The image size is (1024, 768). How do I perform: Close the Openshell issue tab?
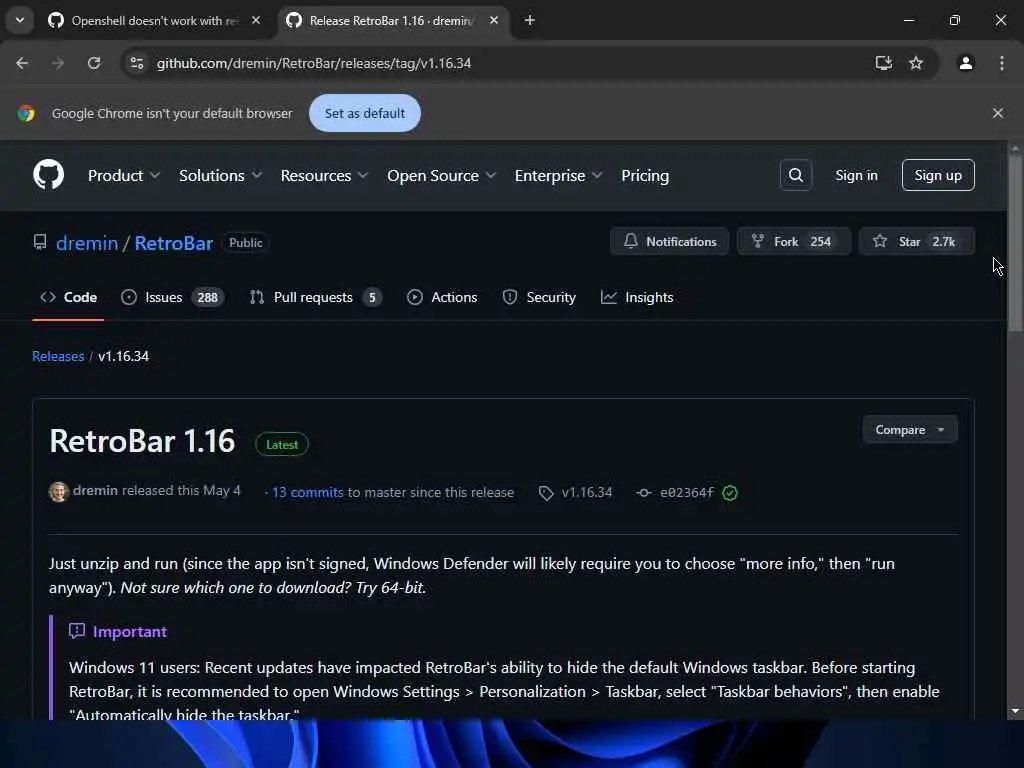[x=256, y=20]
